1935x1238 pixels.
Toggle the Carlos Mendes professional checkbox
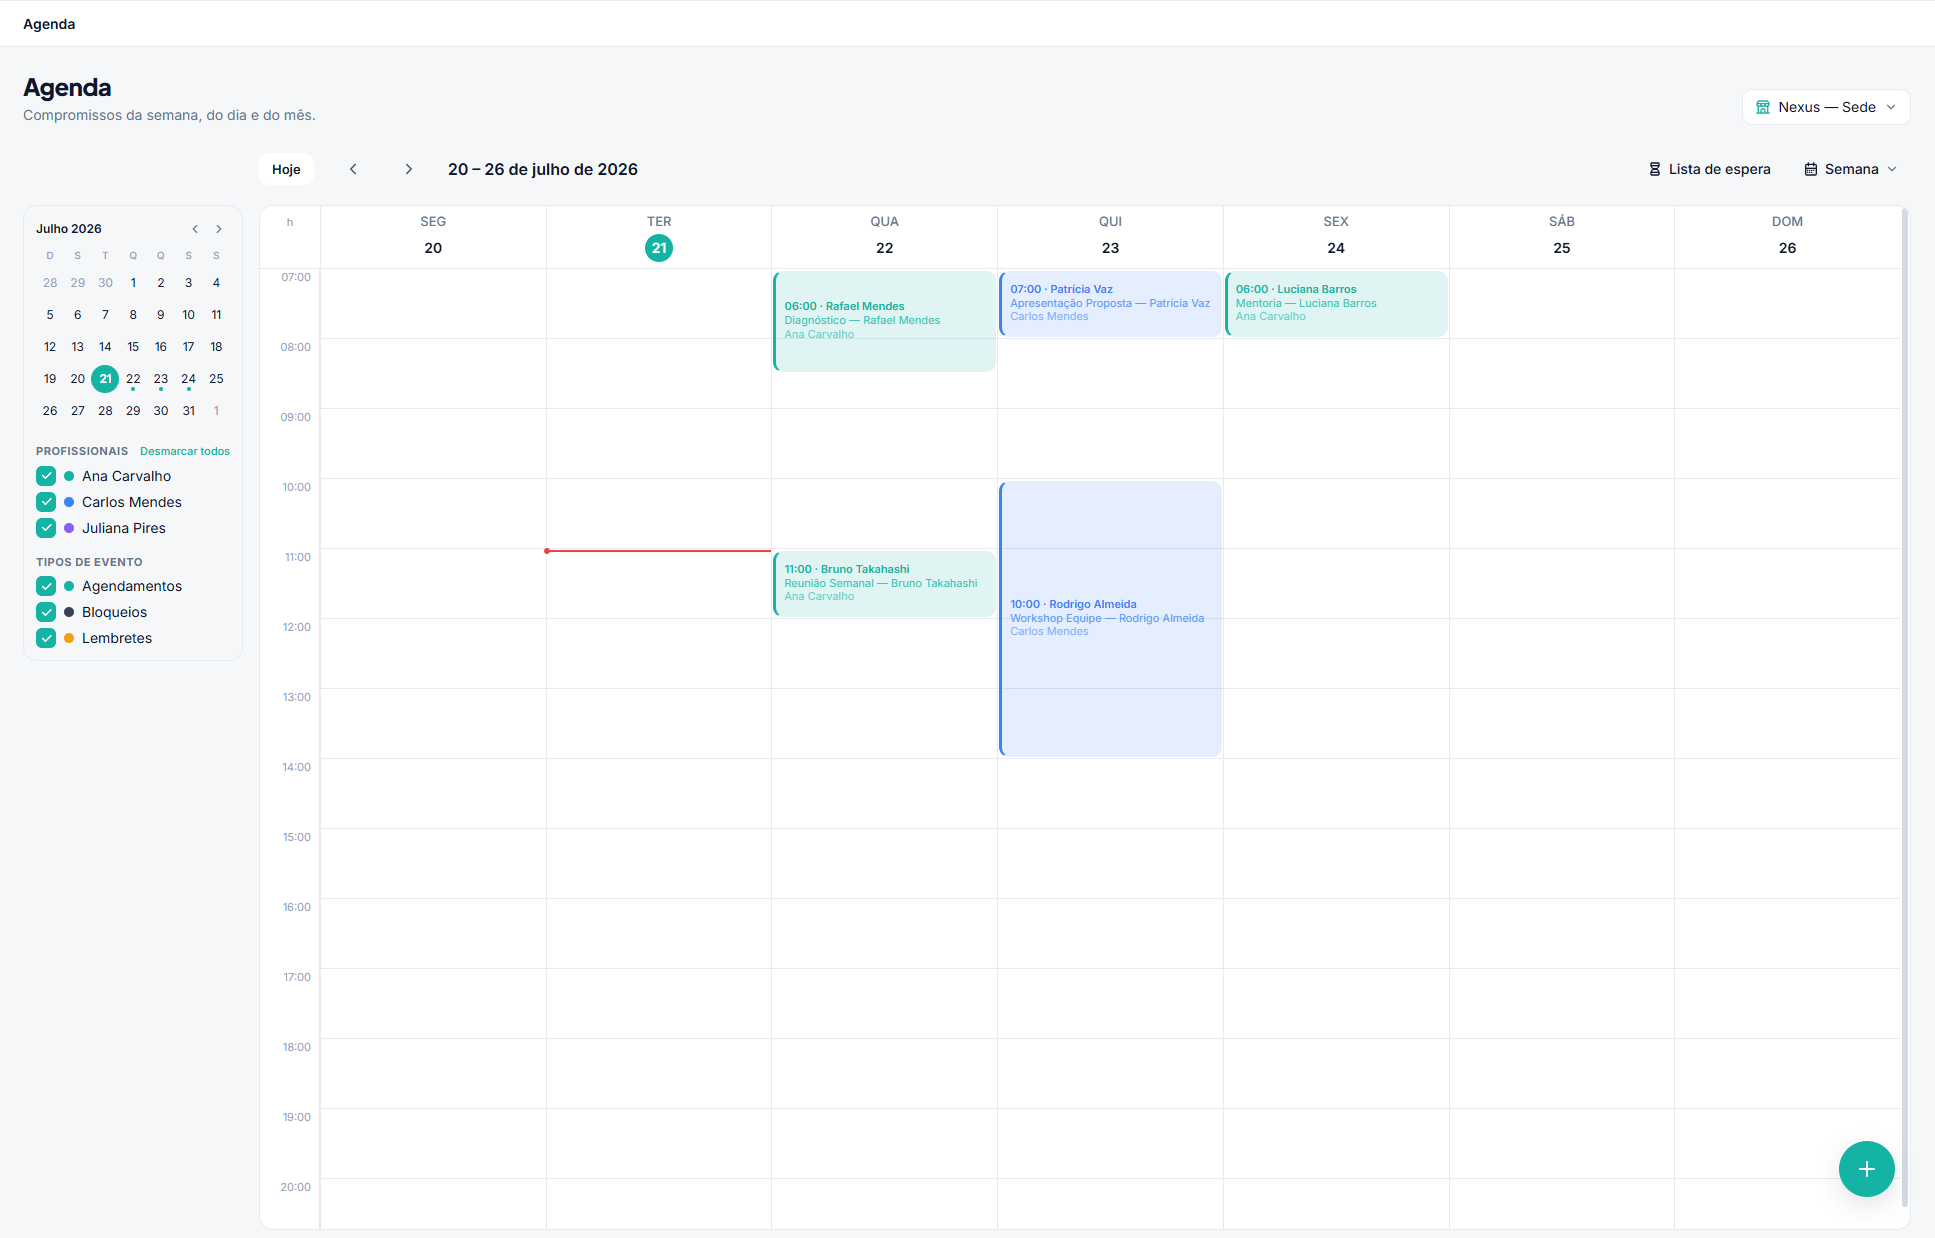coord(46,502)
